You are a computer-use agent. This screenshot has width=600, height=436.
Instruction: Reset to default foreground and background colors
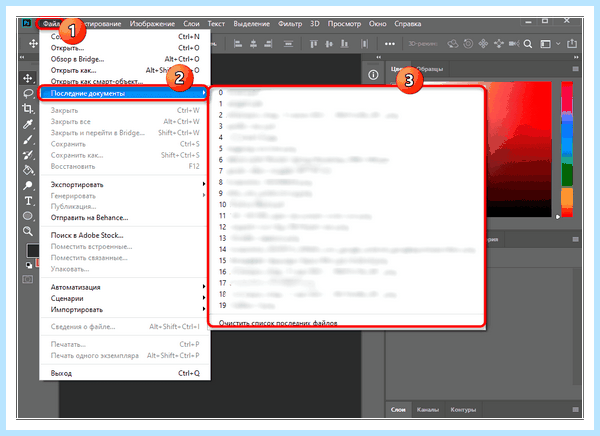(29, 265)
